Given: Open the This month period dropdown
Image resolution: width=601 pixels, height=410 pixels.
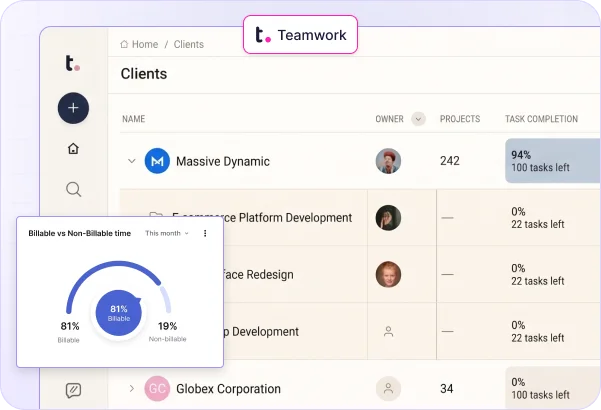Looking at the screenshot, I should [167, 233].
